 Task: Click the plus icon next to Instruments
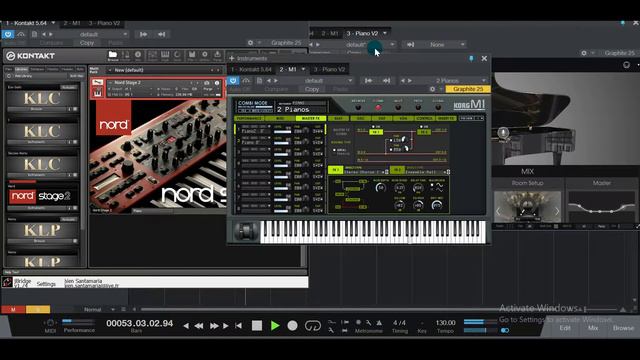click(x=231, y=58)
